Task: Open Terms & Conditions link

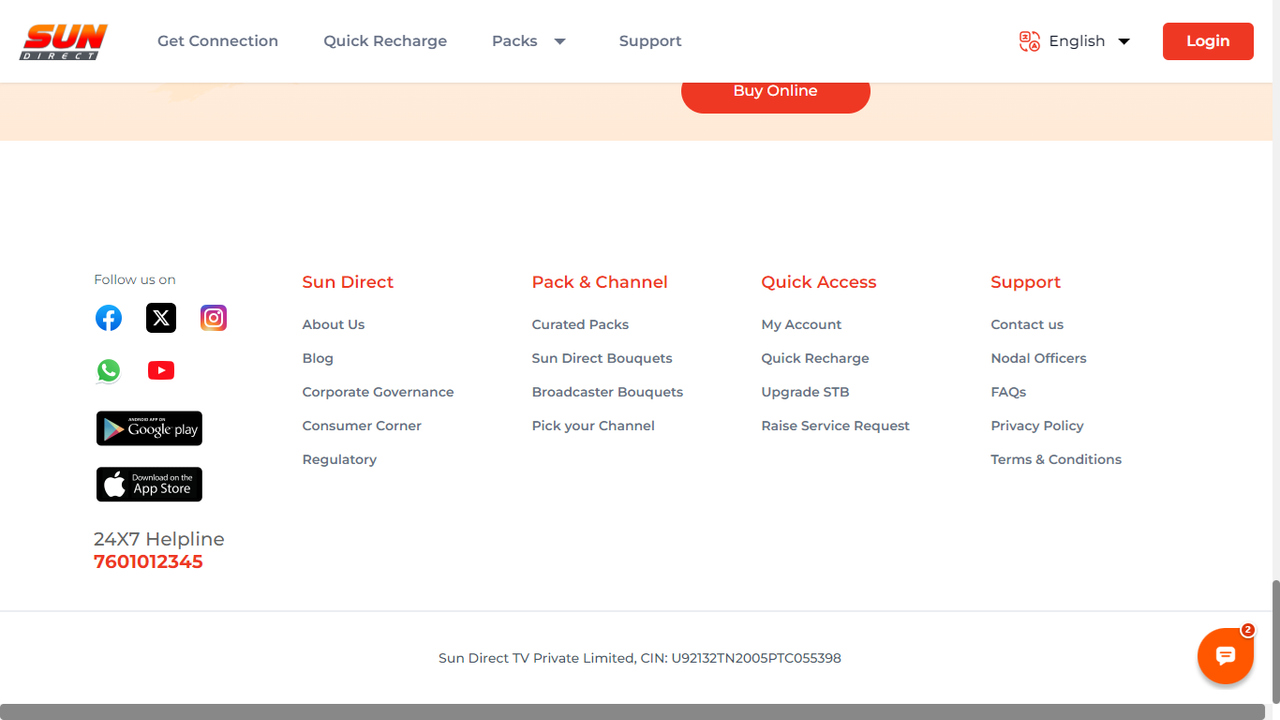Action: 1056,460
